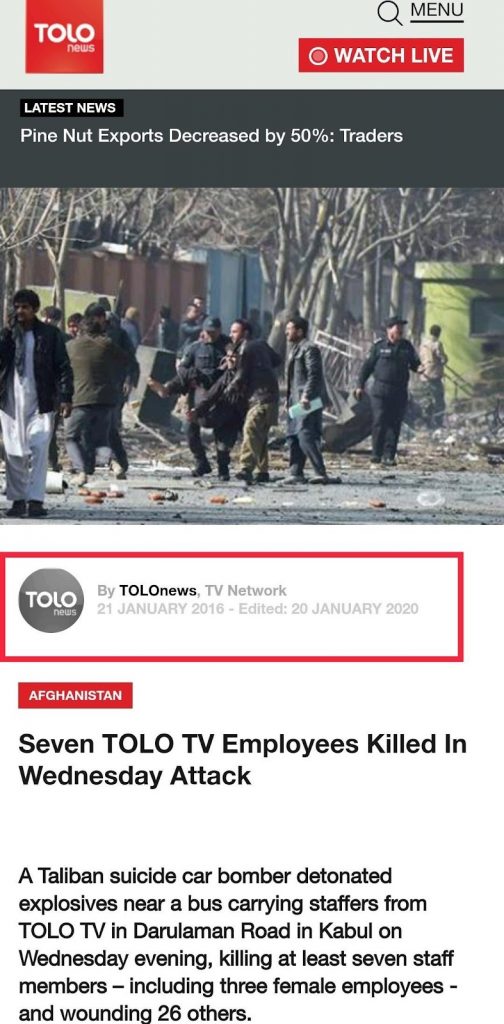The height and width of the screenshot is (1024, 504).
Task: Click the grey TOLO news author avatar
Action: pyautogui.click(x=51, y=600)
